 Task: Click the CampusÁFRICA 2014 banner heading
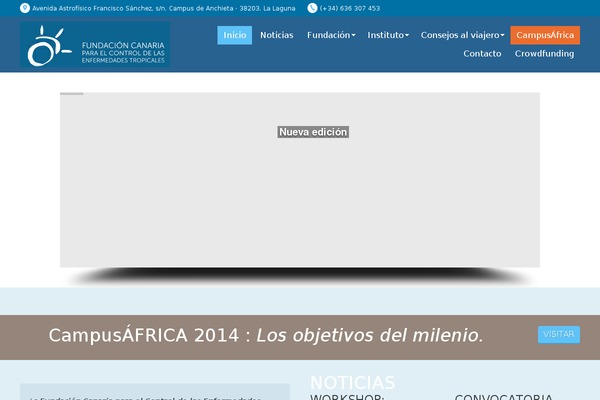(266, 335)
